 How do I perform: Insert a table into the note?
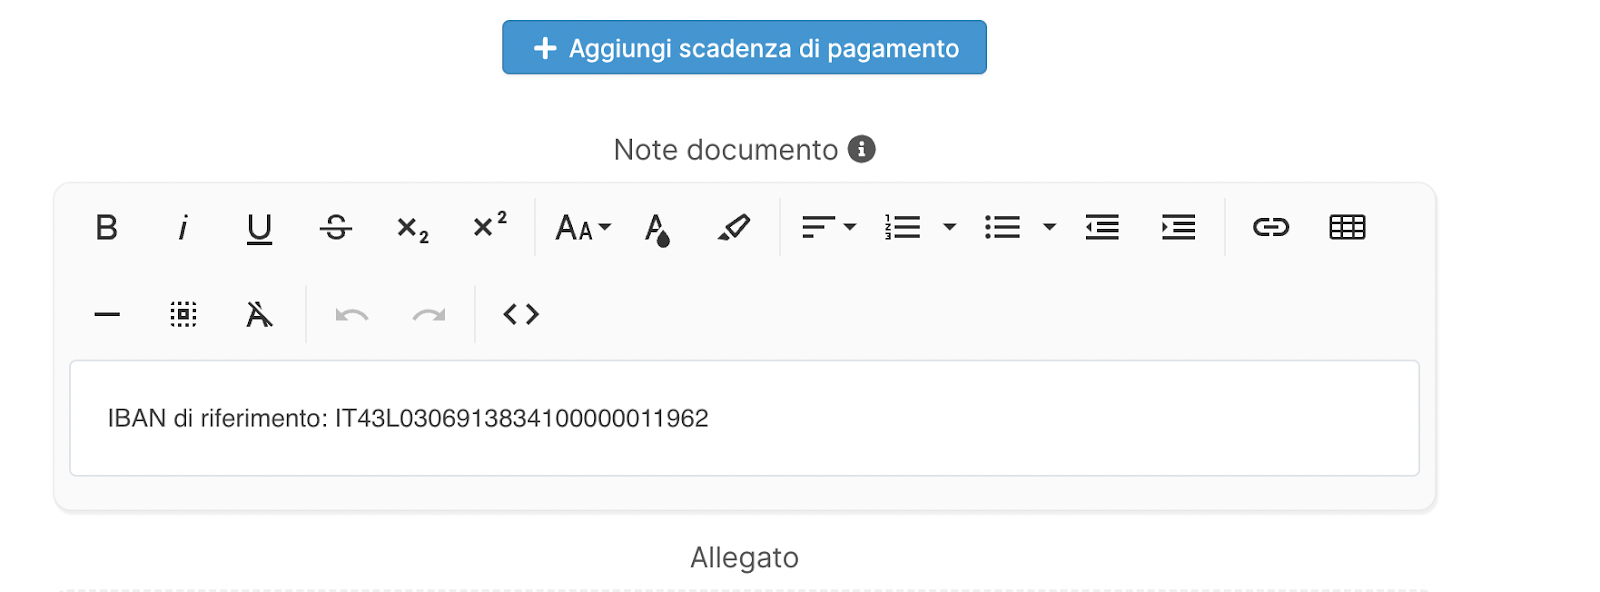coord(1347,228)
